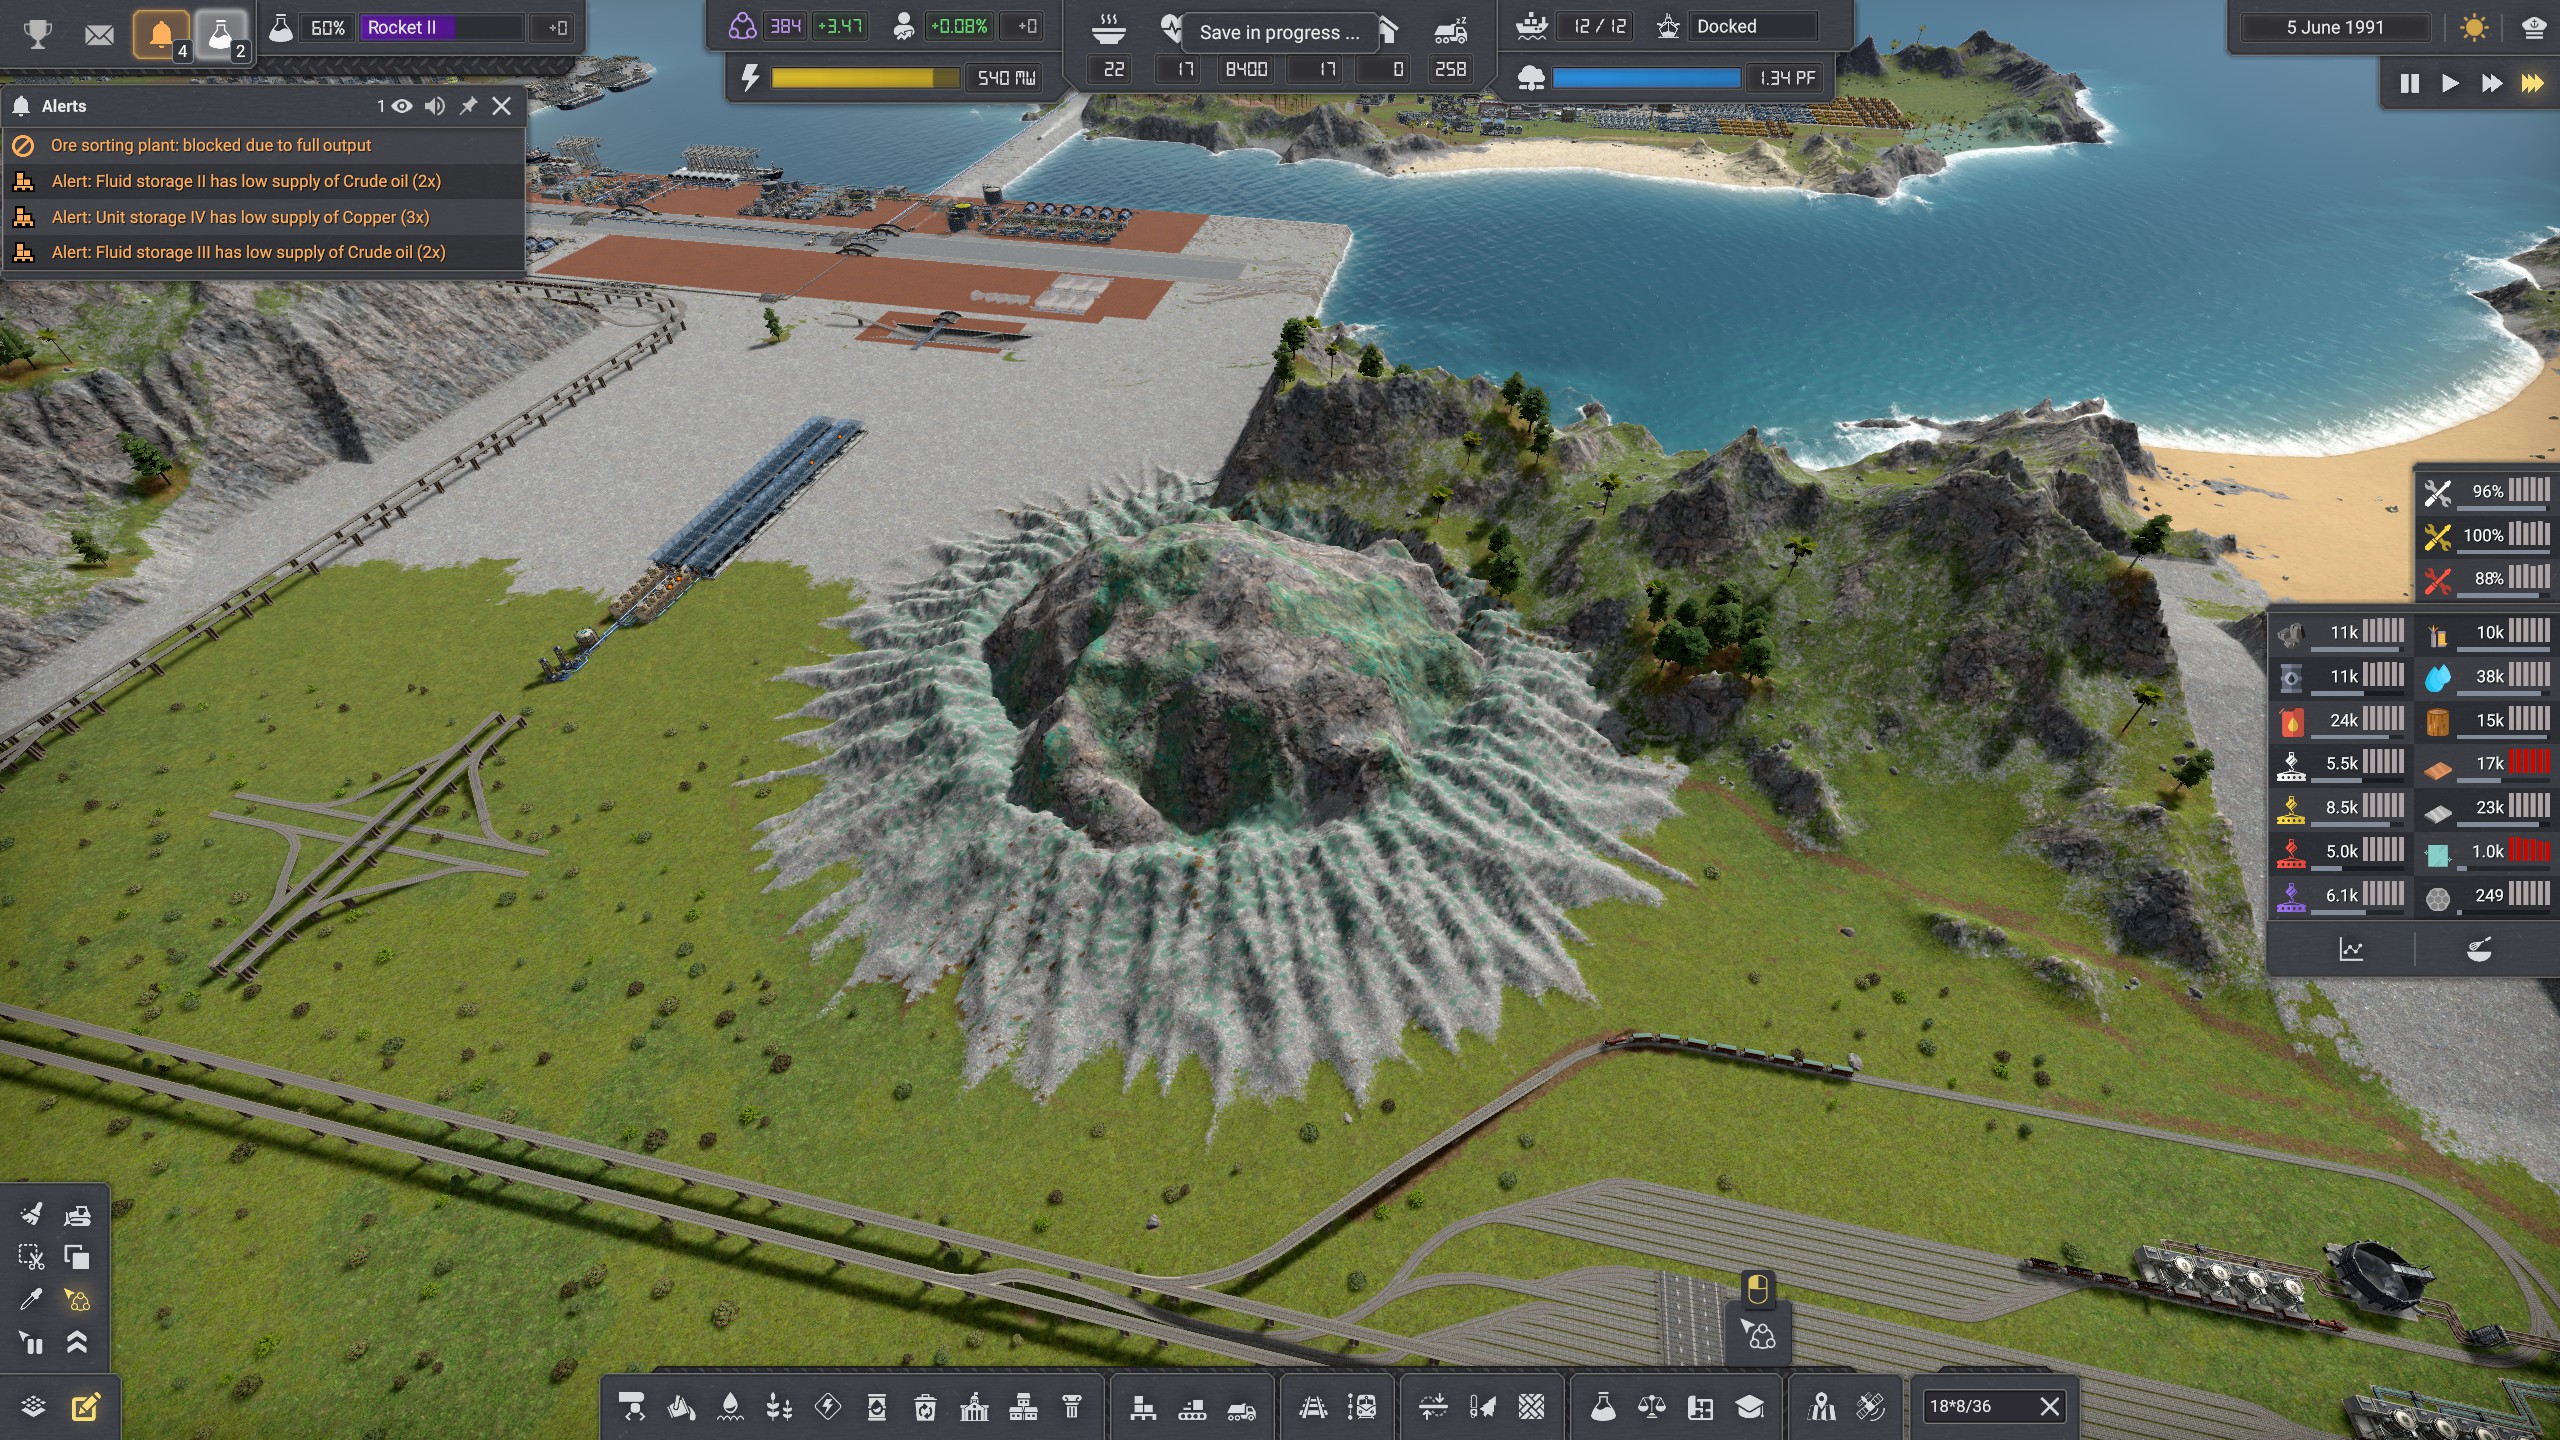Open the power lightning bolt category
The image size is (2560, 1440).
(828, 1408)
